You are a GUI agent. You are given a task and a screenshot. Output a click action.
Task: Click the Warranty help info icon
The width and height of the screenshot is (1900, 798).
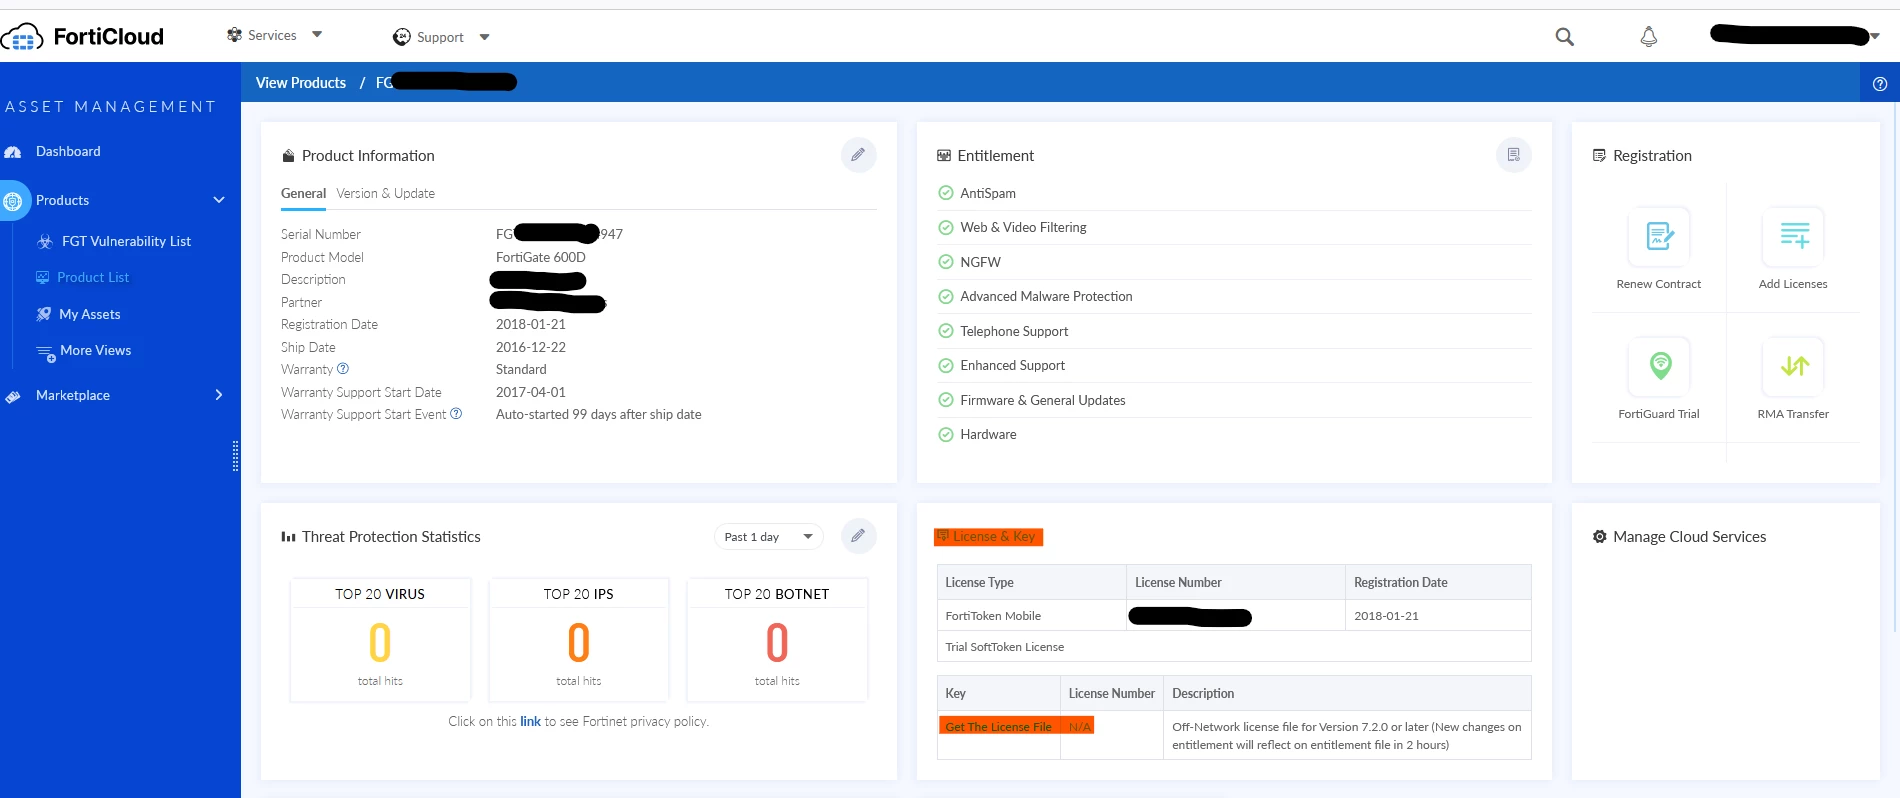tap(343, 369)
